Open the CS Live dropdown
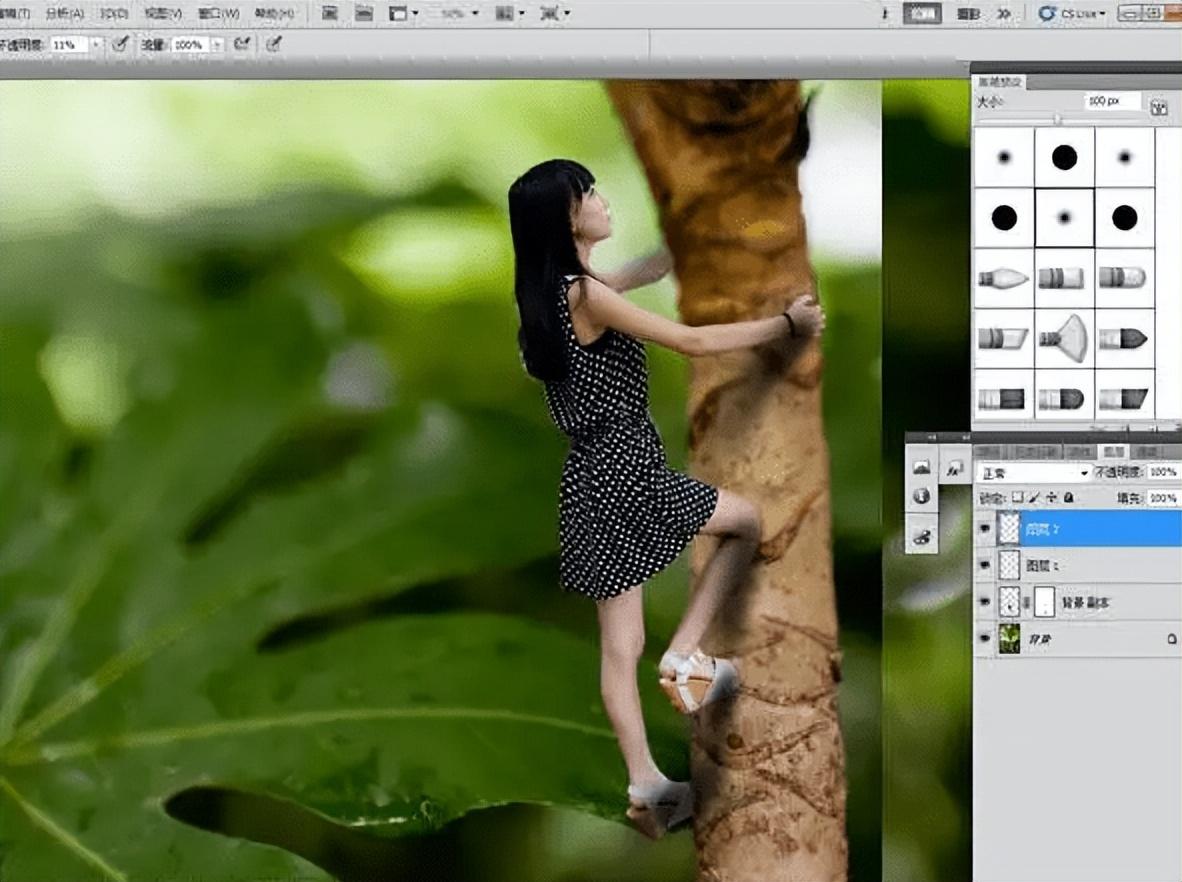 click(1070, 13)
